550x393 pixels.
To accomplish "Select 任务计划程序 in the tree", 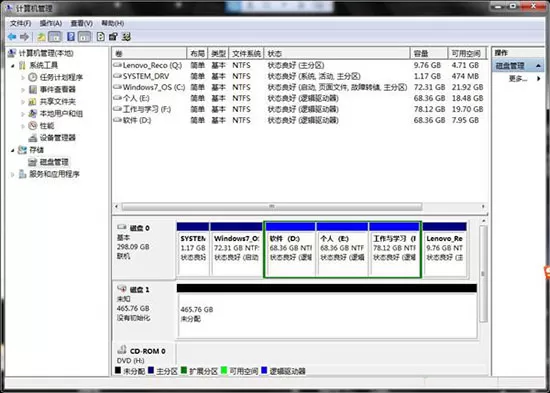I will [x=61, y=77].
